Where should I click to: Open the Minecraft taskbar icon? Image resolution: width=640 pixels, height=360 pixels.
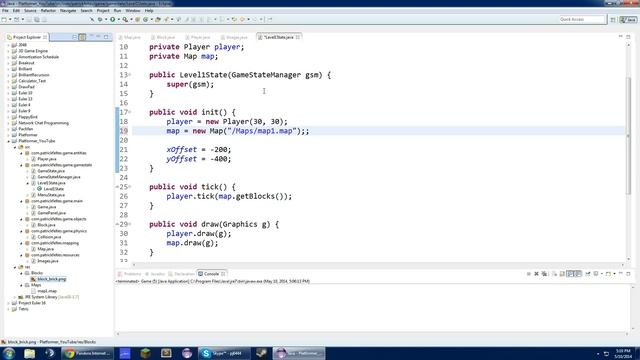click(x=145, y=353)
